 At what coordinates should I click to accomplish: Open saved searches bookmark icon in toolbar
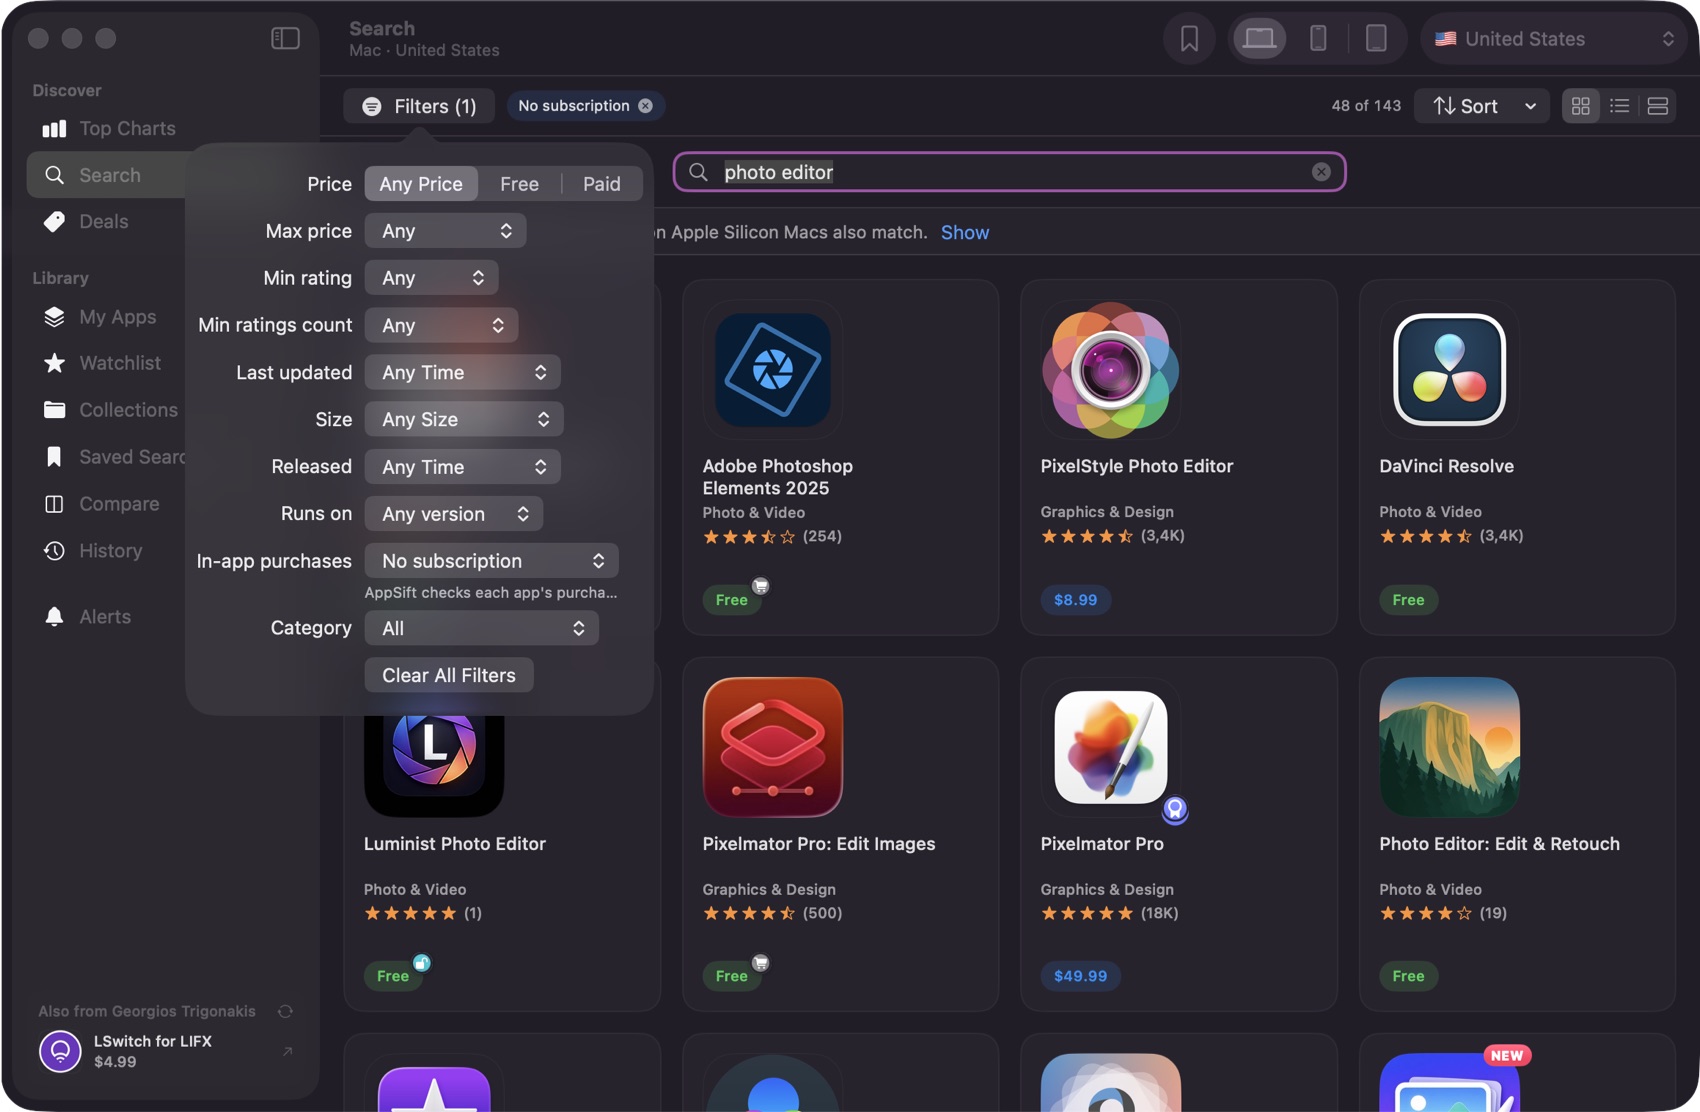(x=1189, y=38)
